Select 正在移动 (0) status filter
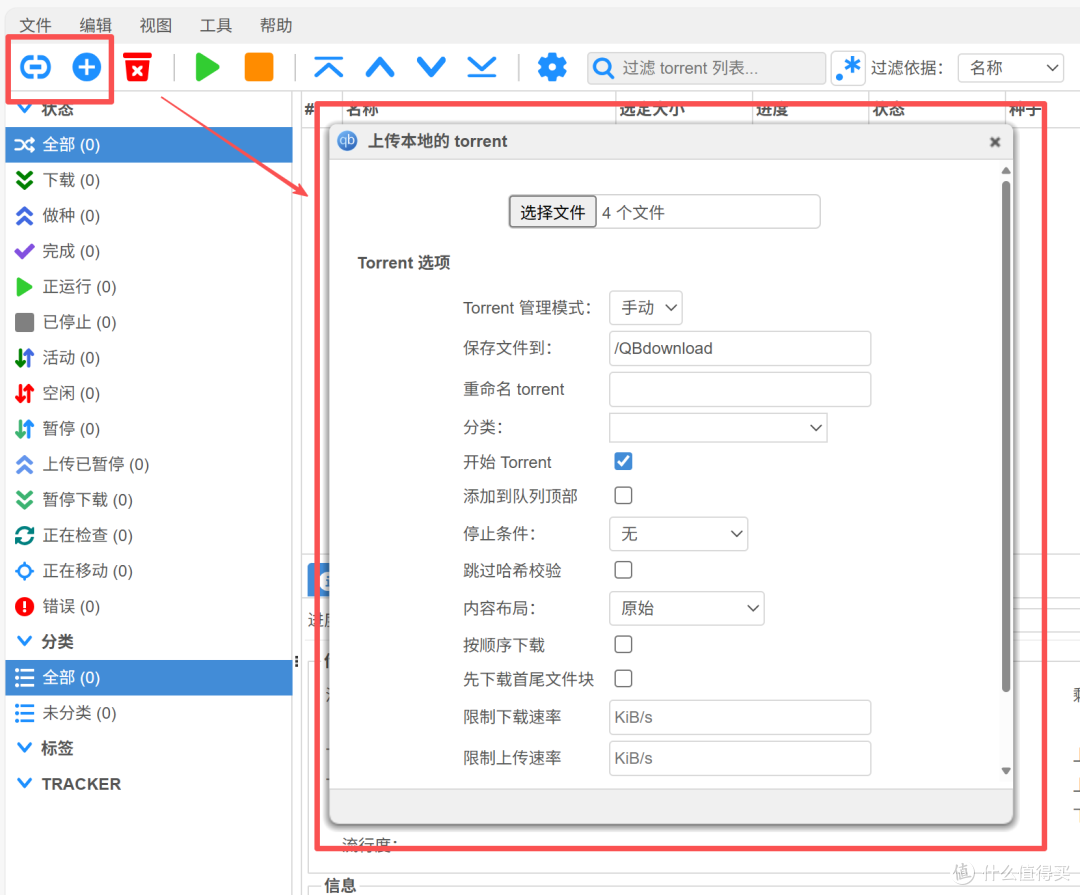 pyautogui.click(x=149, y=570)
